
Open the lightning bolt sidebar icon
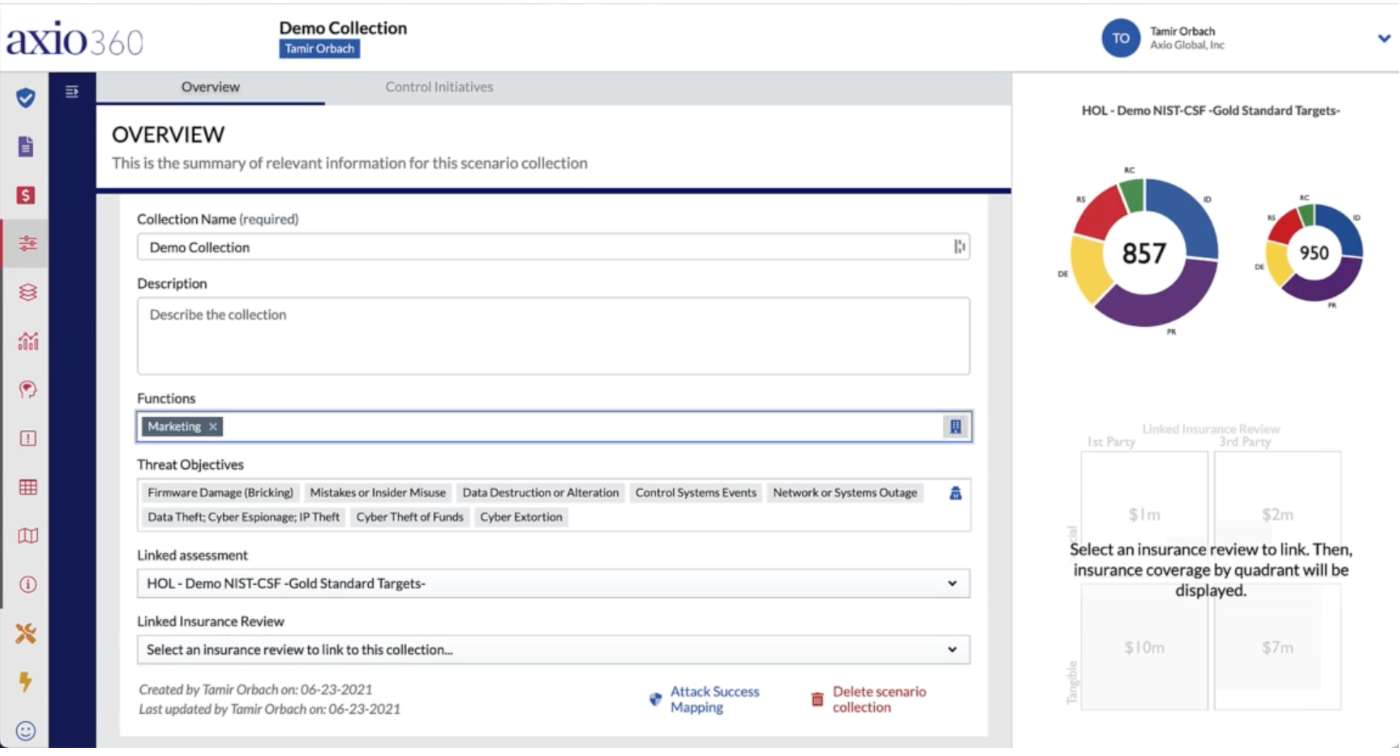click(26, 682)
